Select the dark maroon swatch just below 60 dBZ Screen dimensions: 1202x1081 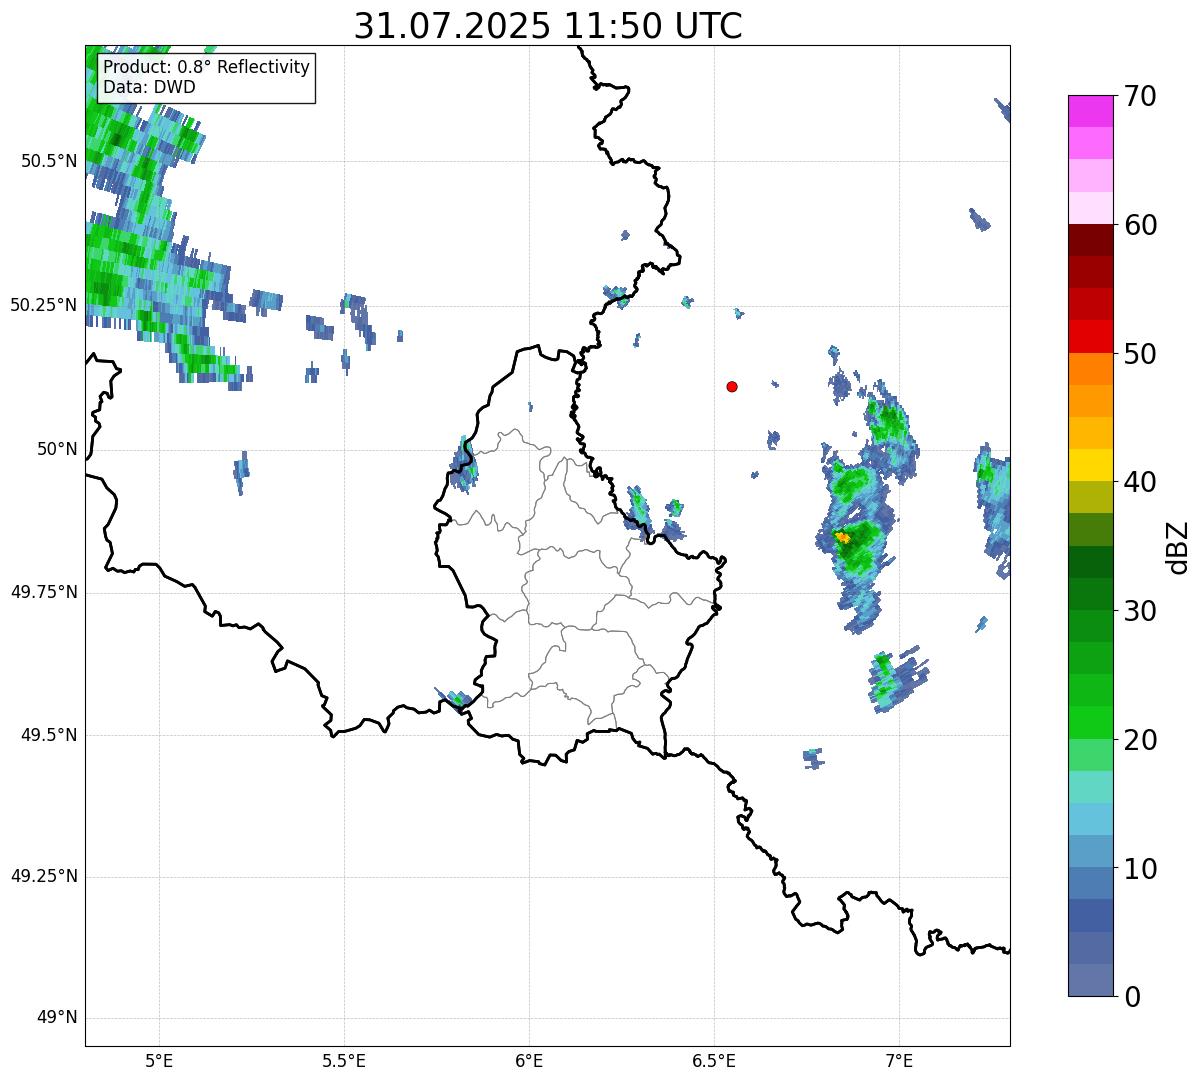pyautogui.click(x=1090, y=240)
